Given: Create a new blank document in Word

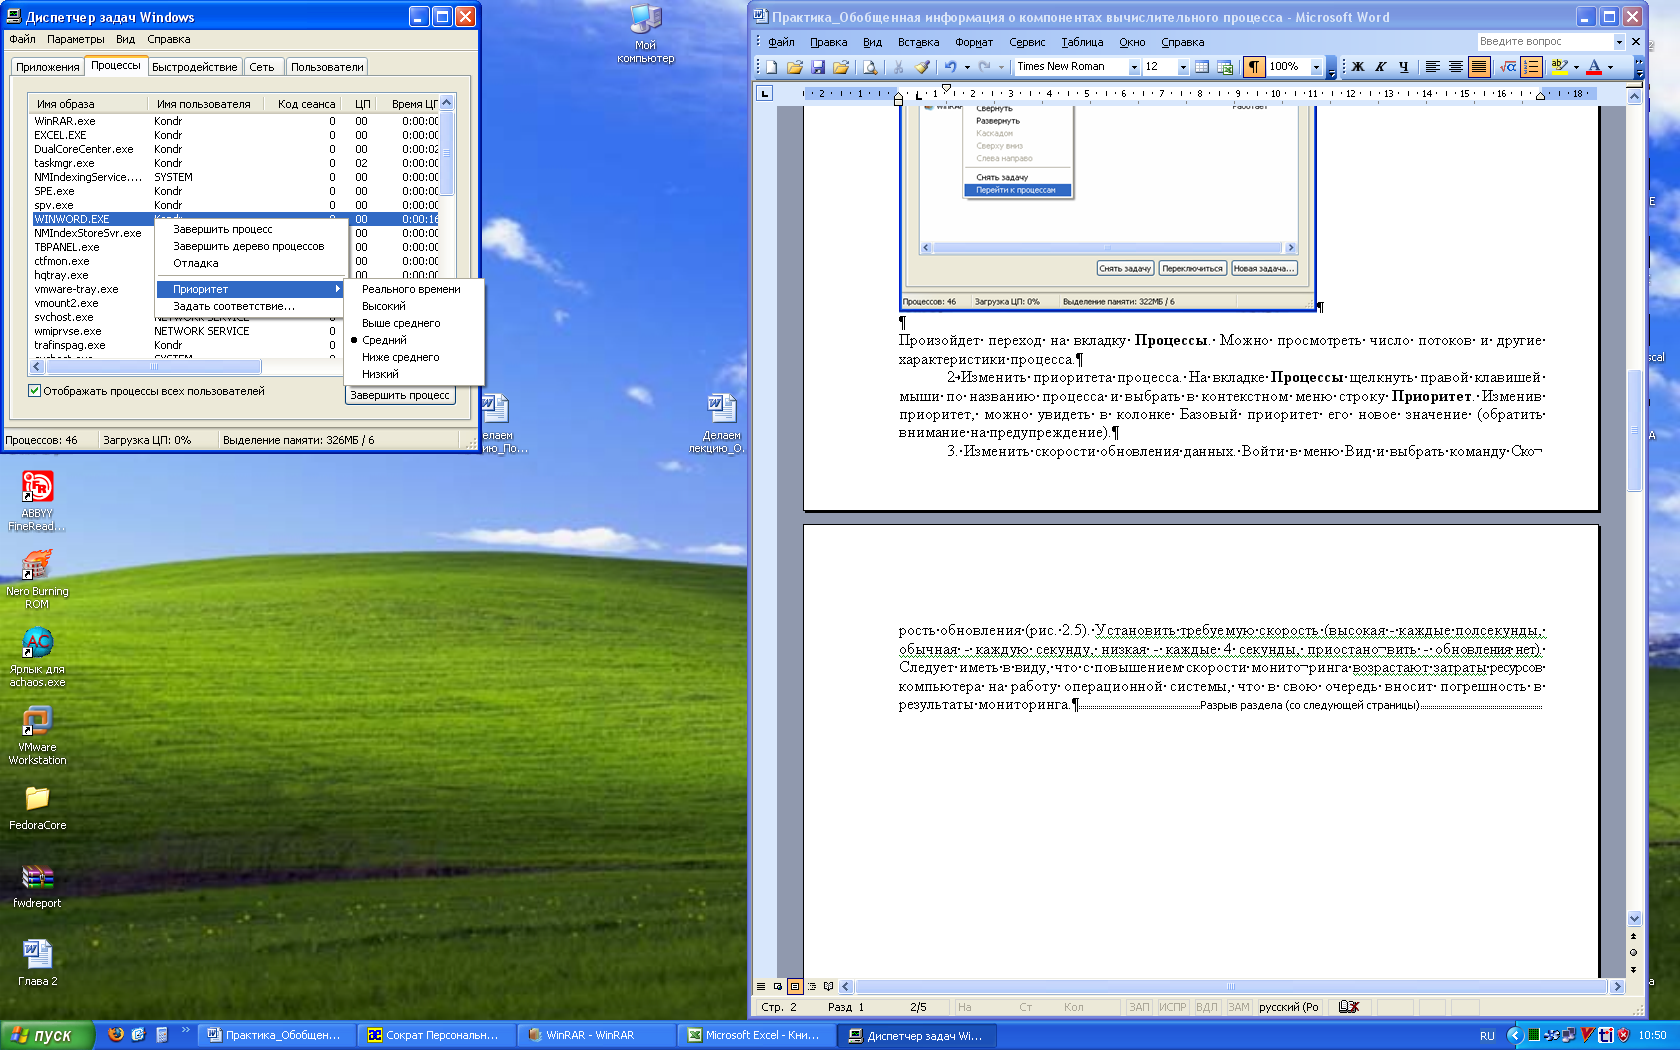Looking at the screenshot, I should click(772, 67).
